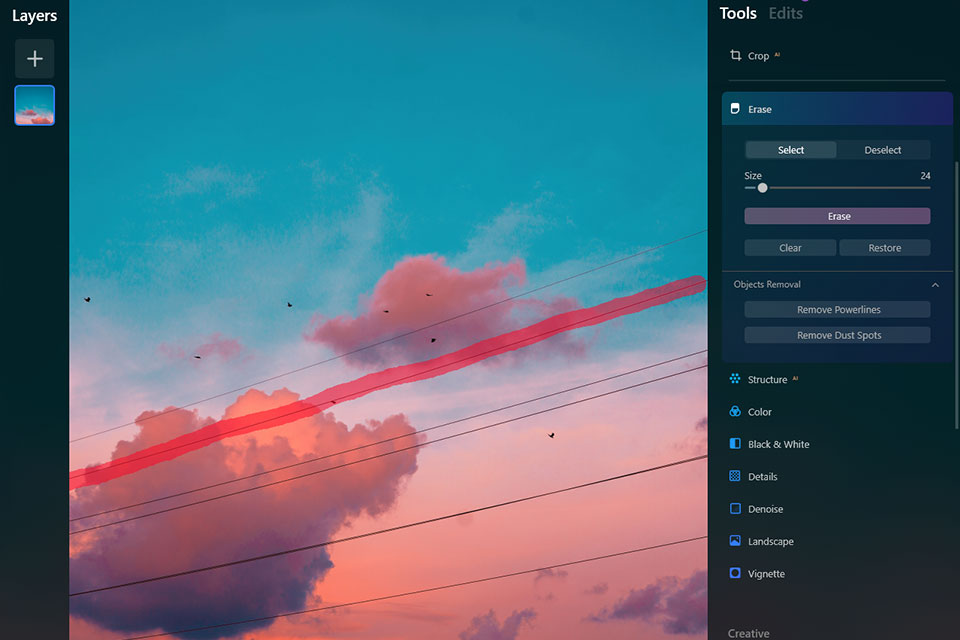
Task: Click the Color tool icon
Action: point(735,412)
